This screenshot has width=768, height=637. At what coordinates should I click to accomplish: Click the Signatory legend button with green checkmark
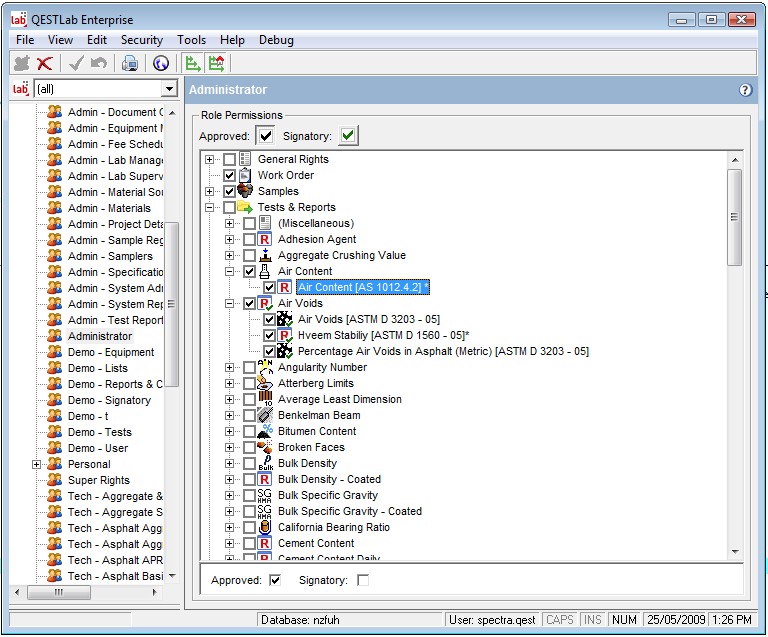click(x=347, y=136)
